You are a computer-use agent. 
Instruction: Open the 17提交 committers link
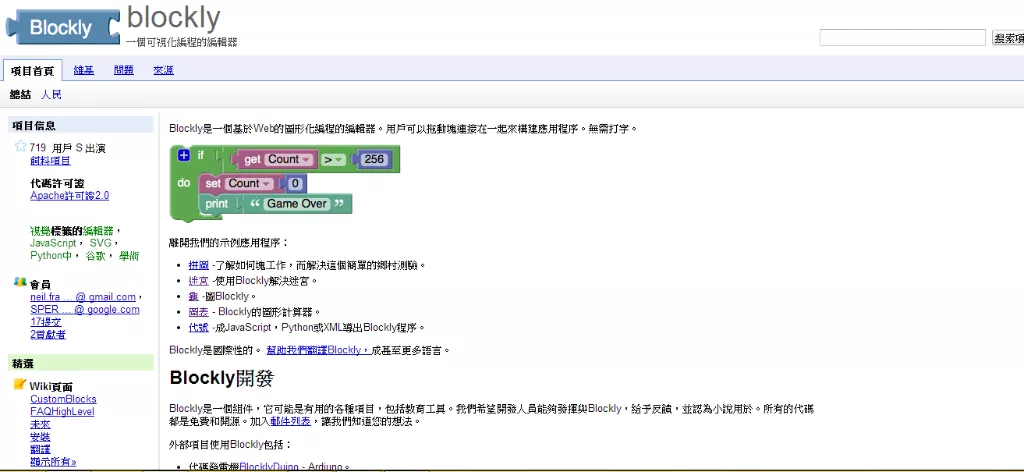click(46, 322)
